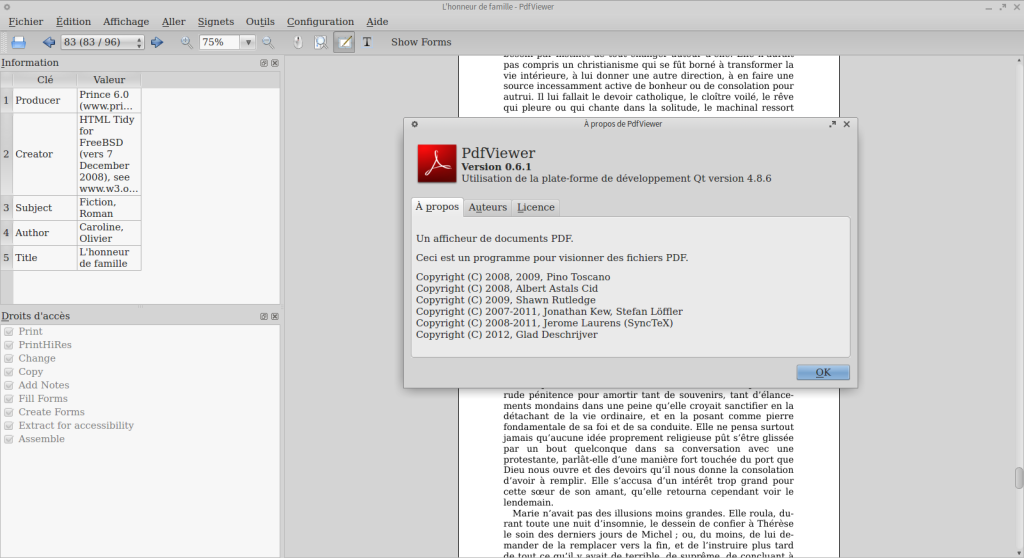Click the value cell 'Fiction, Roman'
The height and width of the screenshot is (558, 1024).
click(109, 208)
